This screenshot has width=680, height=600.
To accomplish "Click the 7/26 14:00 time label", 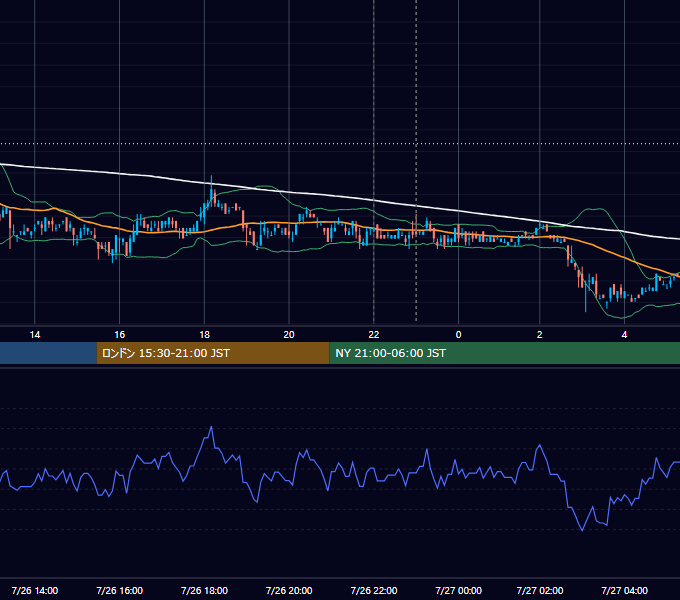I will pos(35,590).
